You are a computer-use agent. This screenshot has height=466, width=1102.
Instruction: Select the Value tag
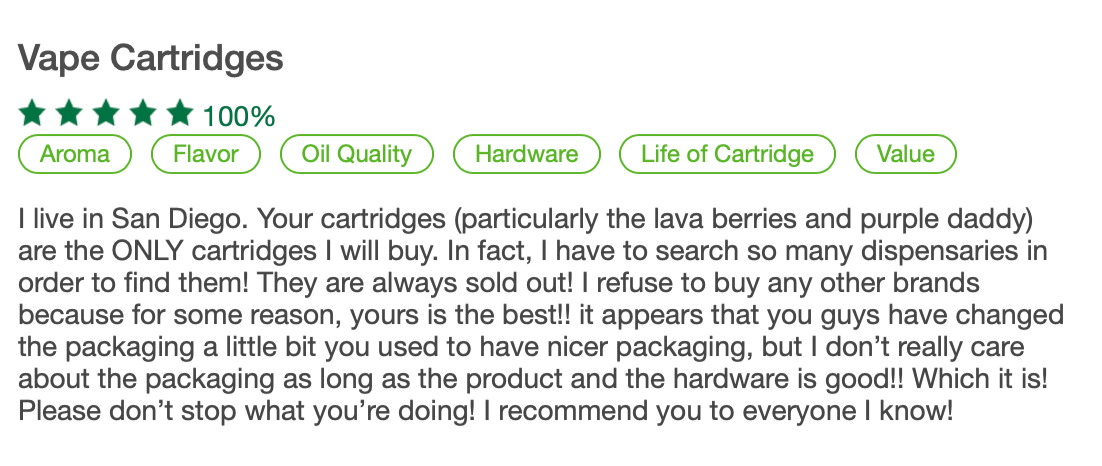click(906, 154)
